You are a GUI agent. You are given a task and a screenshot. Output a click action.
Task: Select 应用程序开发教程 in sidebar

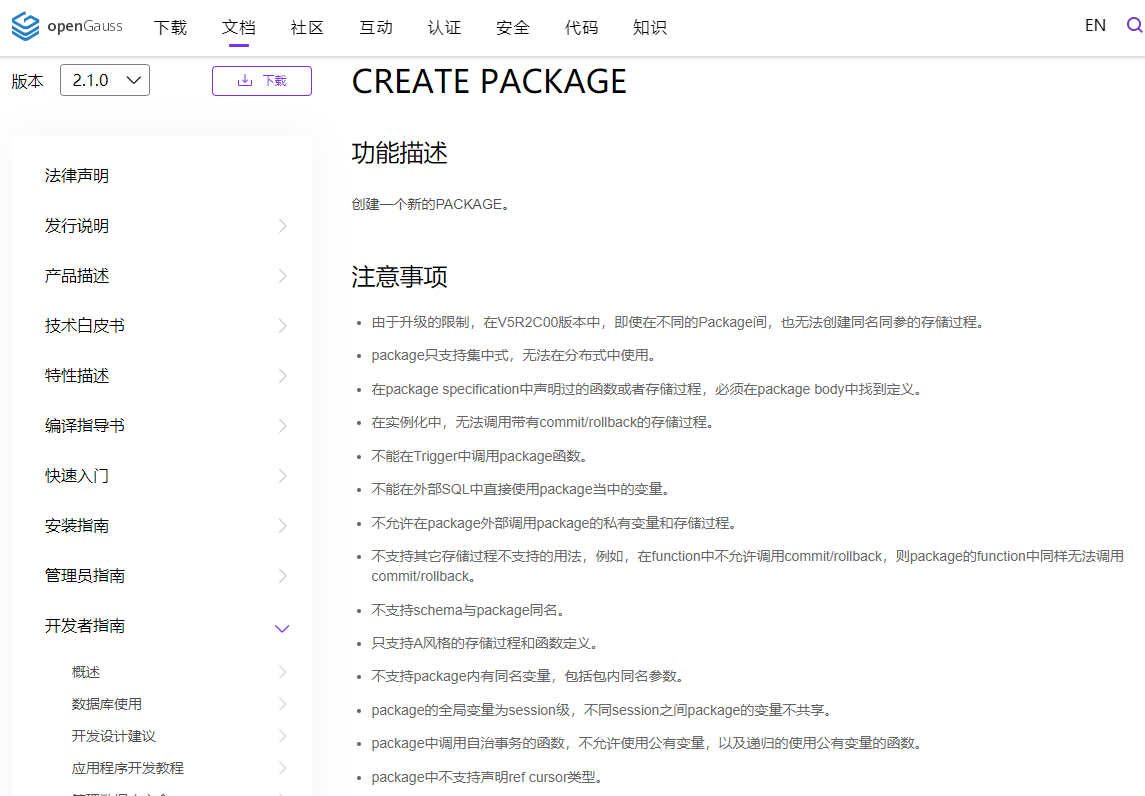(x=128, y=768)
